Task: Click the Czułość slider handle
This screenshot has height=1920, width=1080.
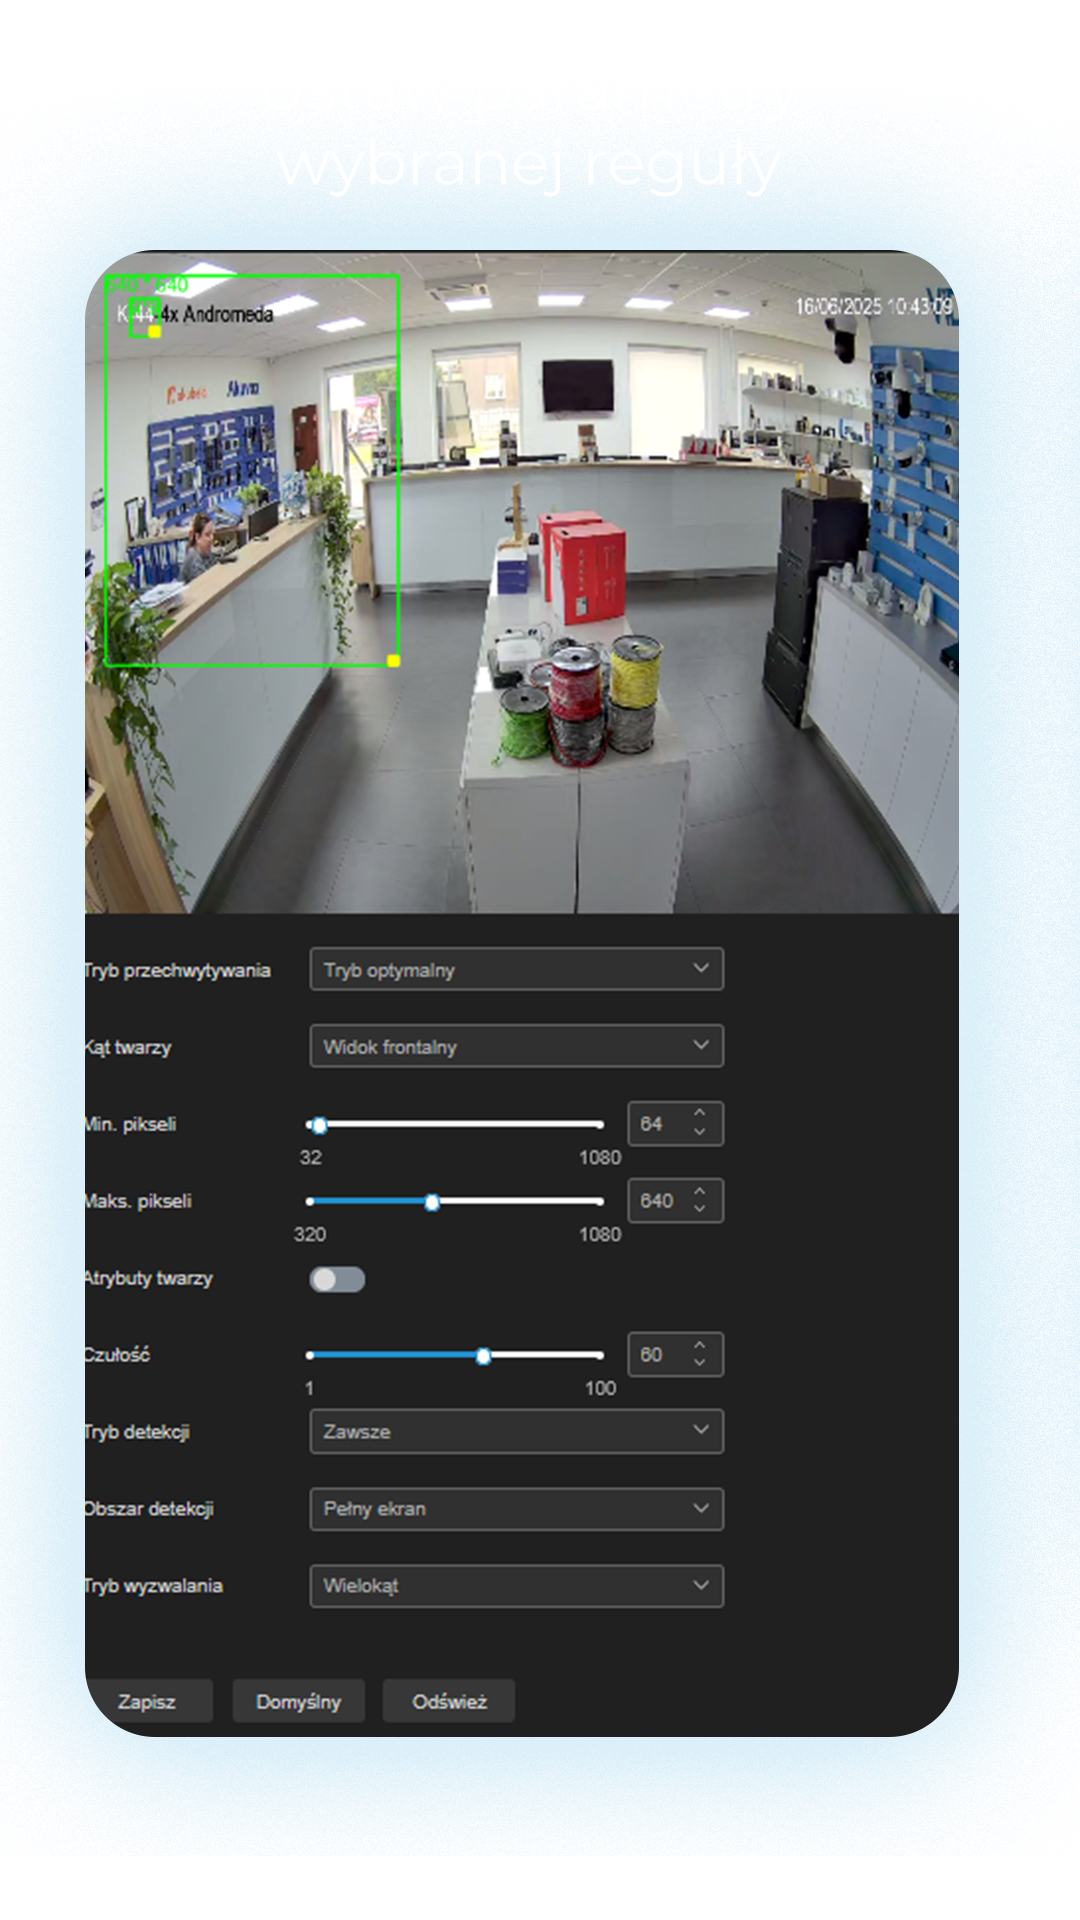Action: pyautogui.click(x=484, y=1356)
